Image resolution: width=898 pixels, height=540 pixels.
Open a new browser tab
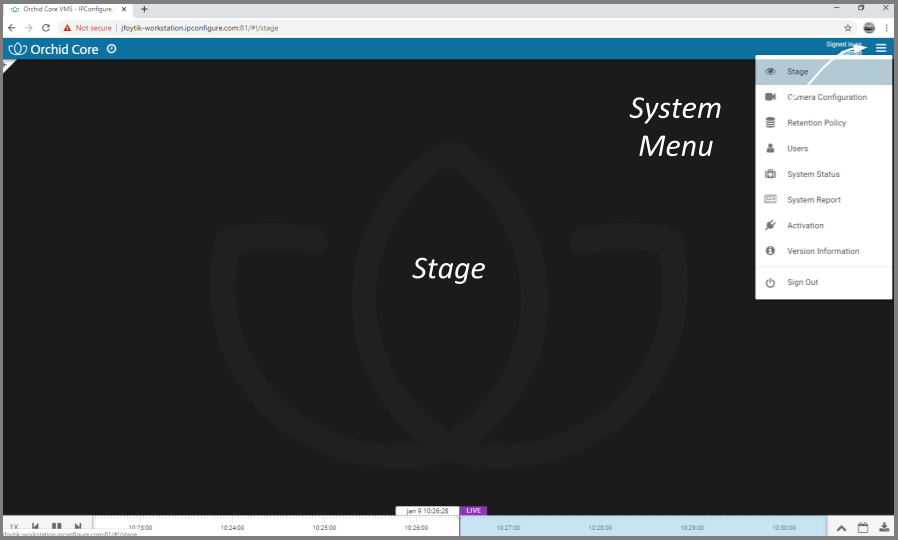144,9
